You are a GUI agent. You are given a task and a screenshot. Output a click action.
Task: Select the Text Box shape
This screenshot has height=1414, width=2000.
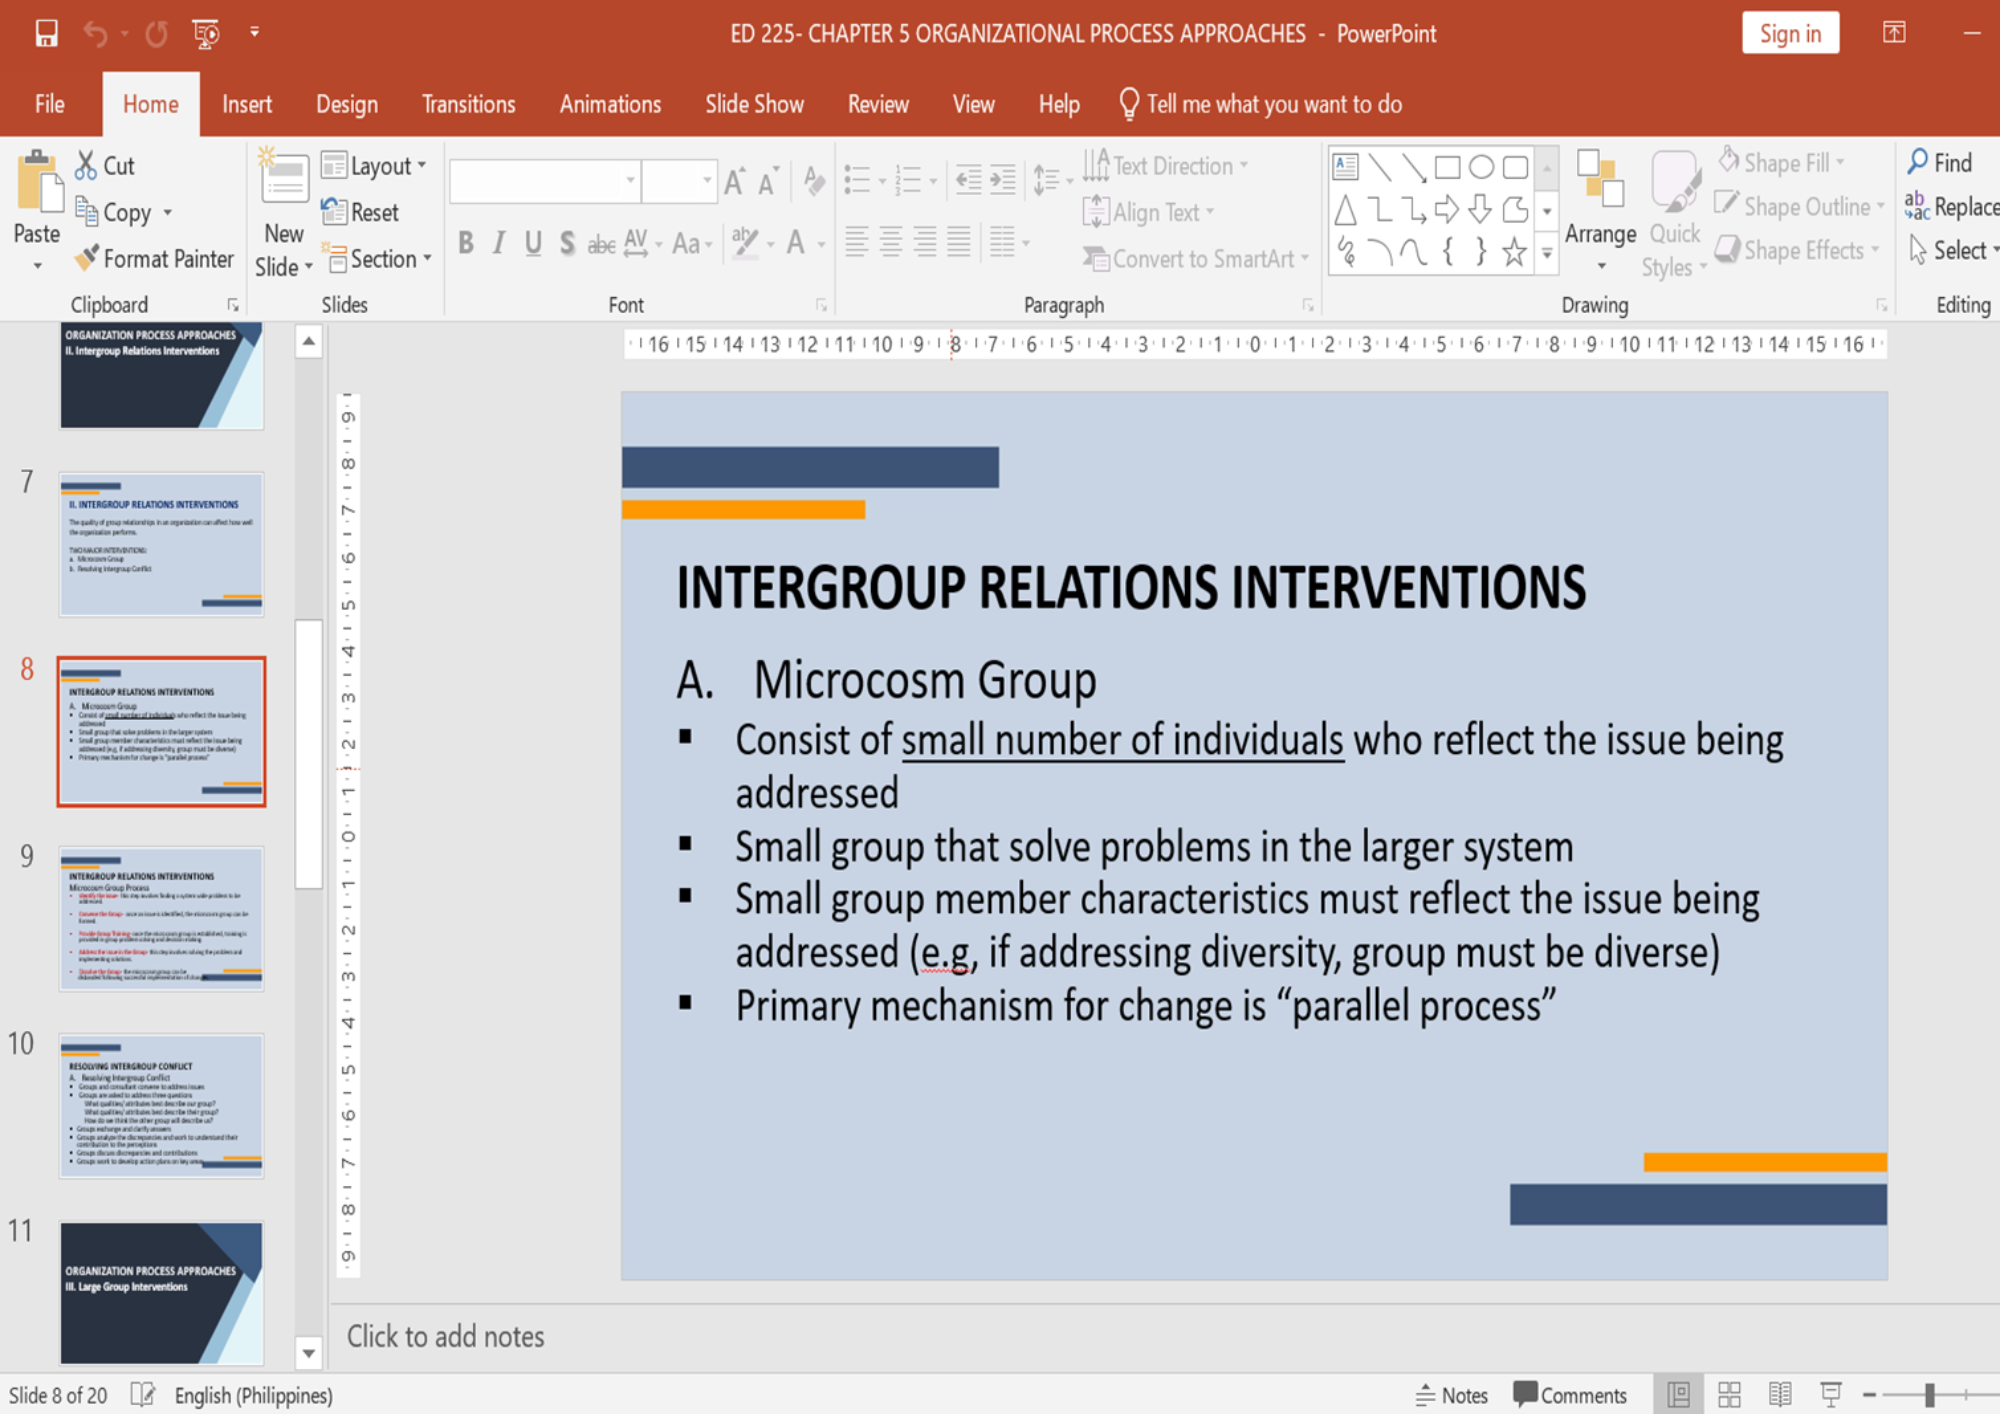[x=1346, y=166]
